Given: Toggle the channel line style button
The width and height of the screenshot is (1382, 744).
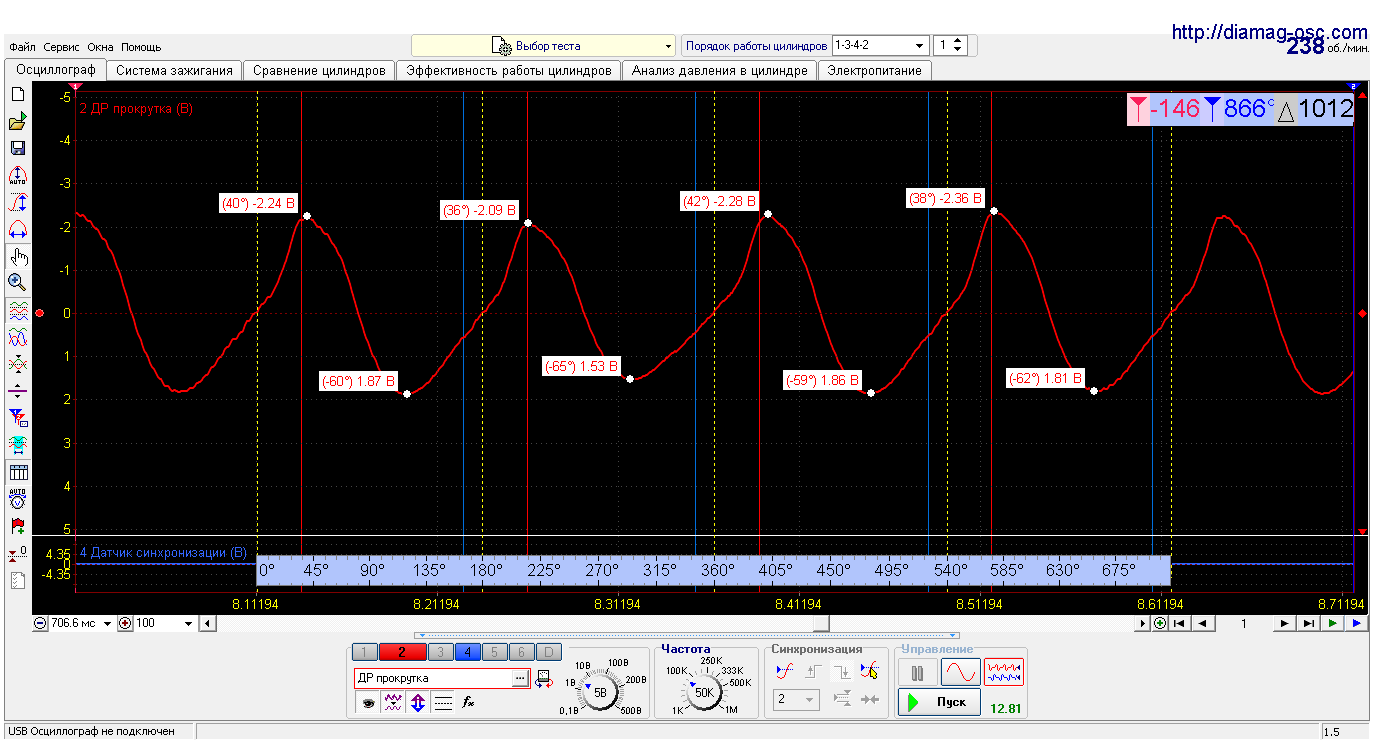Looking at the screenshot, I should click(443, 703).
